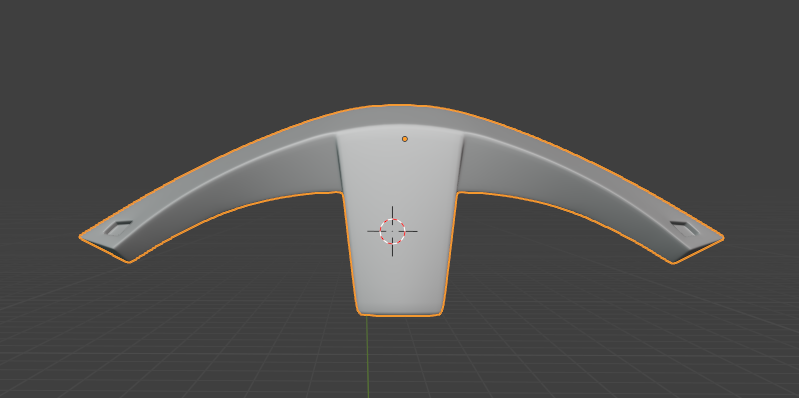Screen dimensions: 799x398
Task: Click the corner where right arm meets central tab
Action: (x=458, y=193)
